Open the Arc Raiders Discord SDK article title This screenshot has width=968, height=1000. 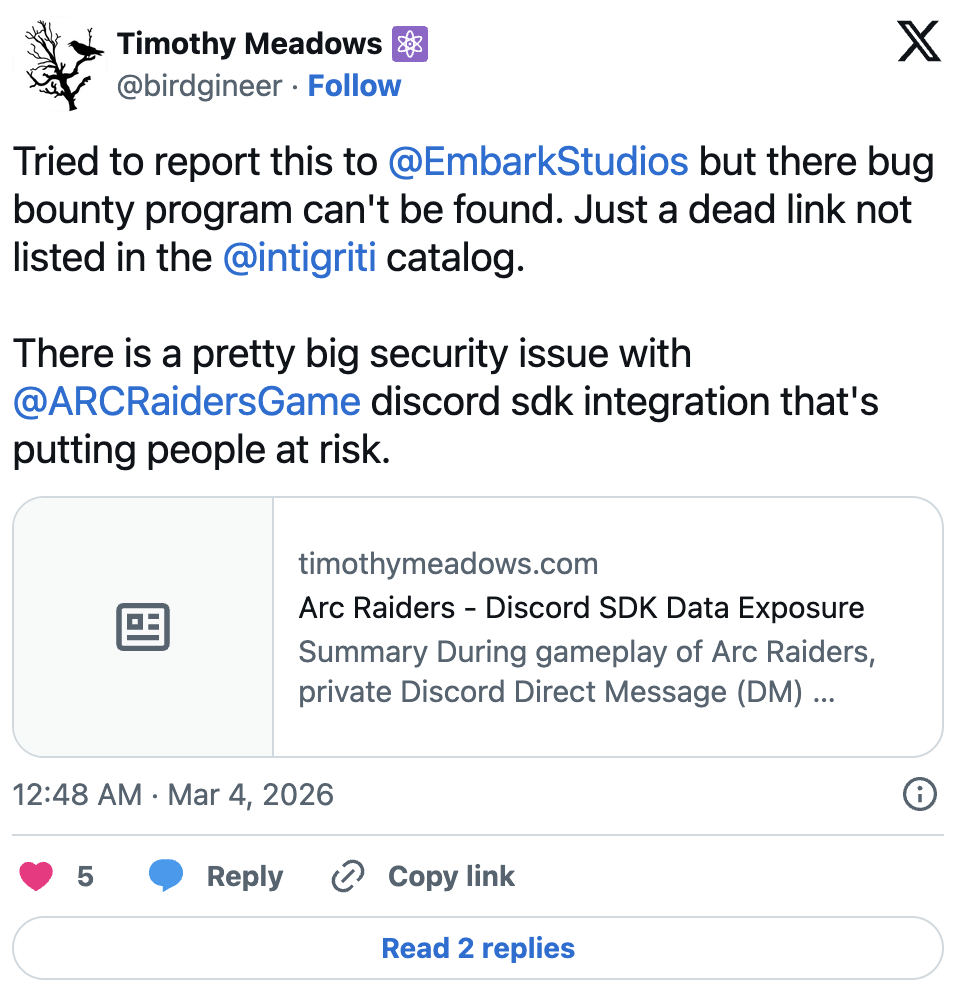[581, 608]
